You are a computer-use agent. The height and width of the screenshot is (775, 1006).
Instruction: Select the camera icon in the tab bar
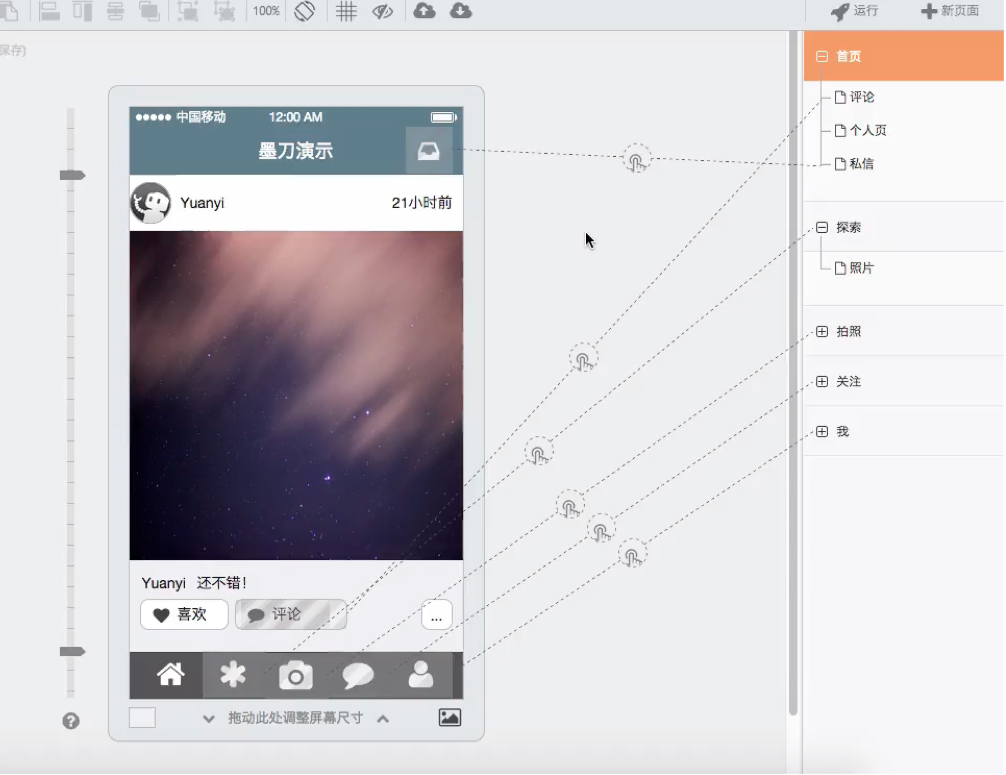296,676
